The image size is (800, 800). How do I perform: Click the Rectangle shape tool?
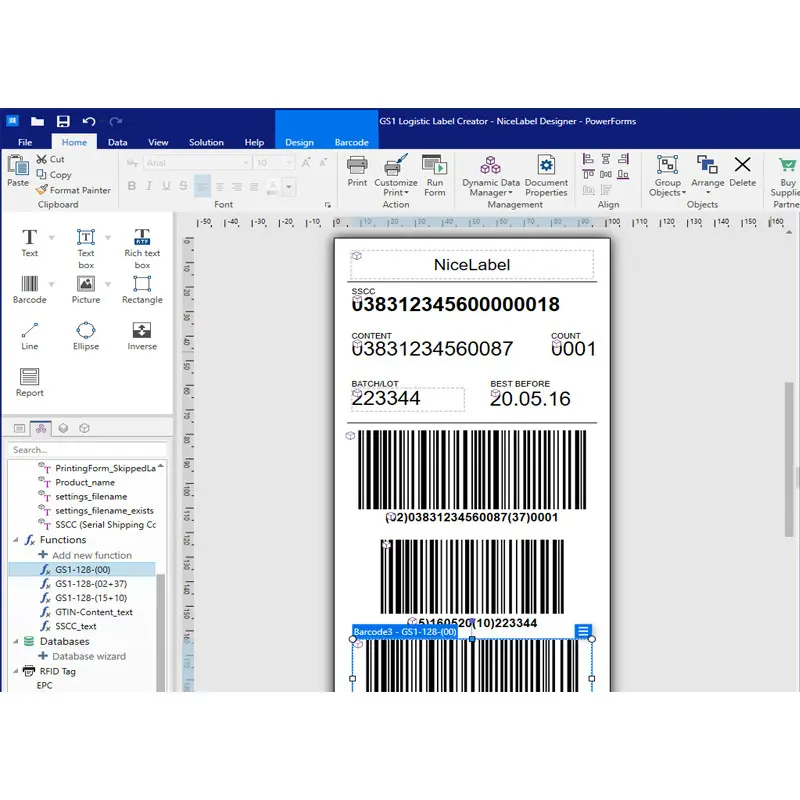click(x=142, y=290)
